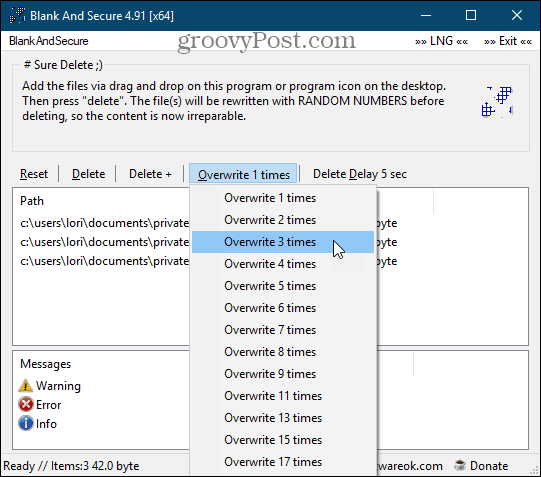This screenshot has width=541, height=477.
Task: Choose Overwrite 1 times from menu
Action: [283, 198]
